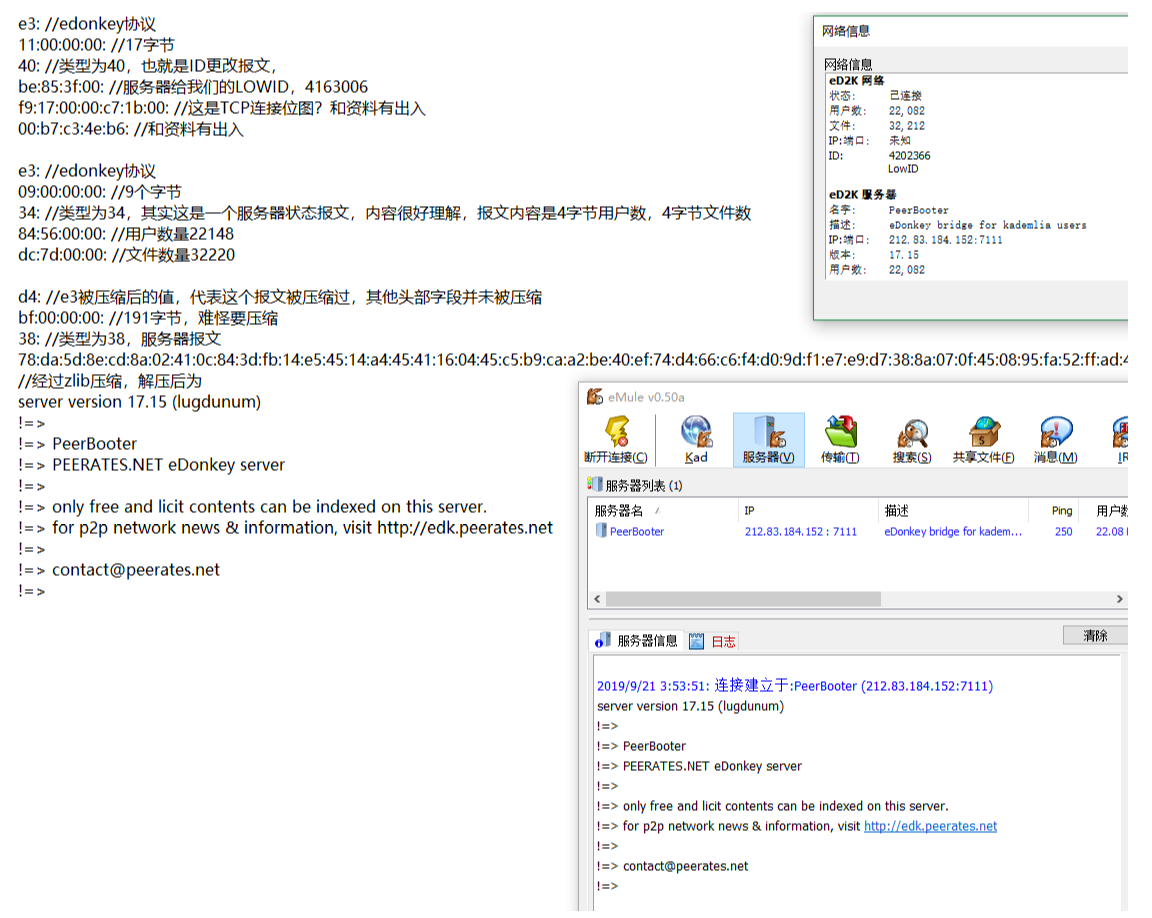This screenshot has width=1152, height=918.
Task: Open the Shared Files (共享文件) toolbar icon
Action: pyautogui.click(x=983, y=439)
